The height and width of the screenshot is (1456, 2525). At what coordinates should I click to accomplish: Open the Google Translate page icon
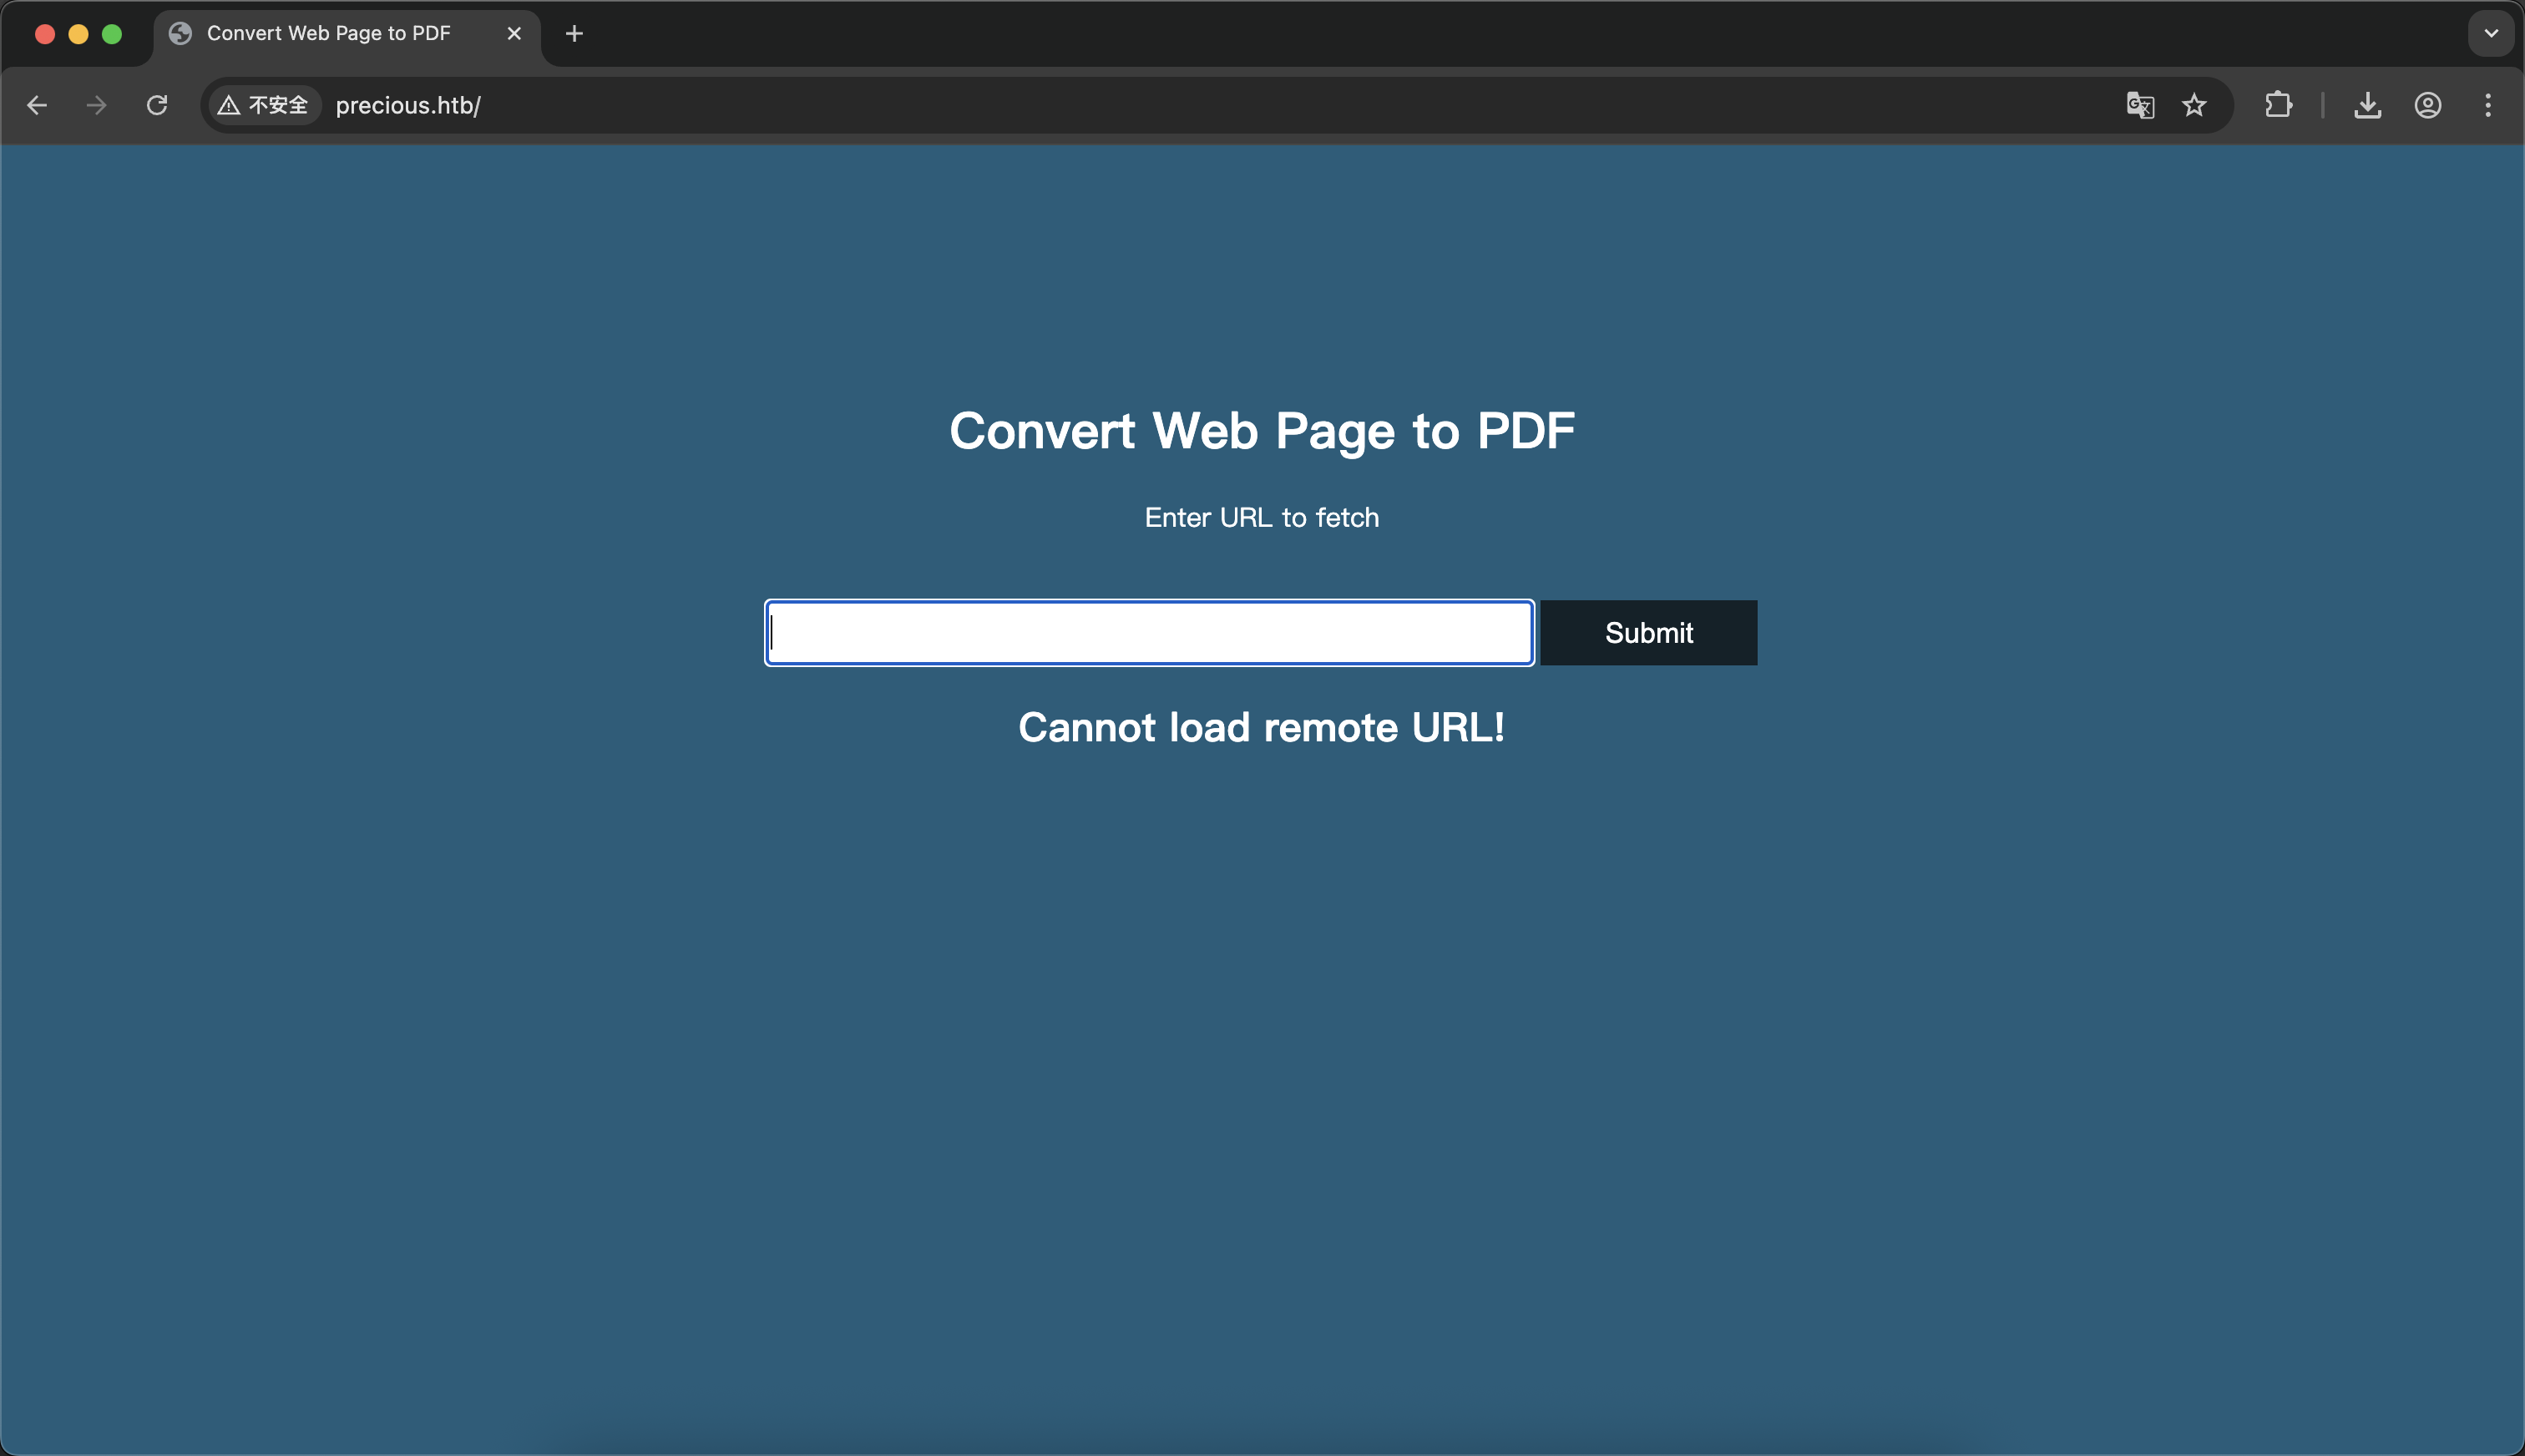tap(2139, 105)
